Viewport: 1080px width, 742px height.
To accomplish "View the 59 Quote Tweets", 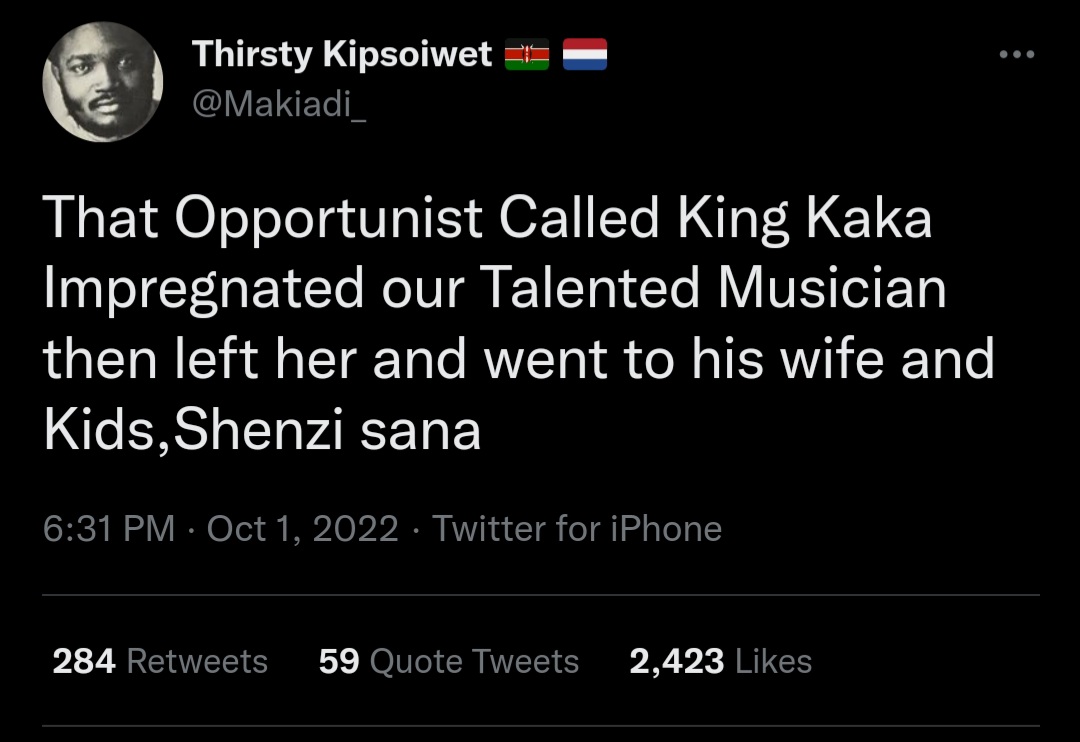I will click(448, 661).
